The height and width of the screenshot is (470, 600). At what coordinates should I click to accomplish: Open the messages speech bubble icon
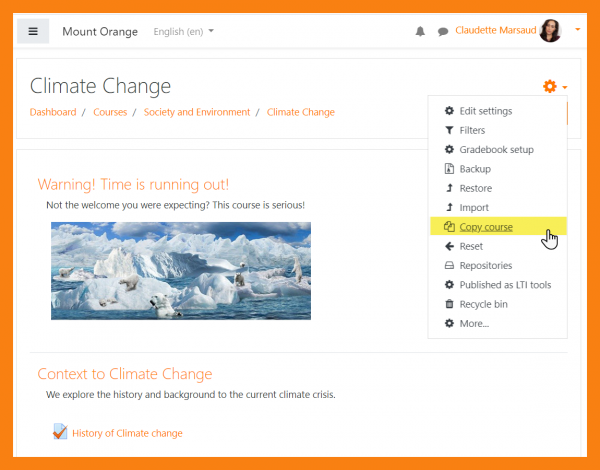coord(442,31)
